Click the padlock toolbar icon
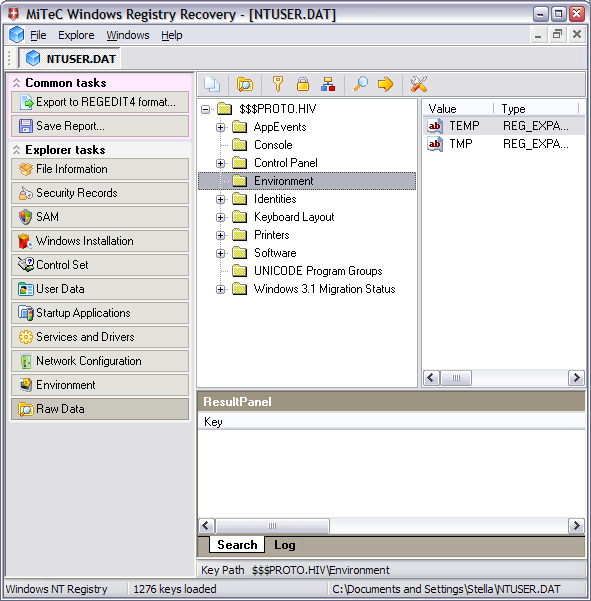Screen dimensions: 591x601 303,84
